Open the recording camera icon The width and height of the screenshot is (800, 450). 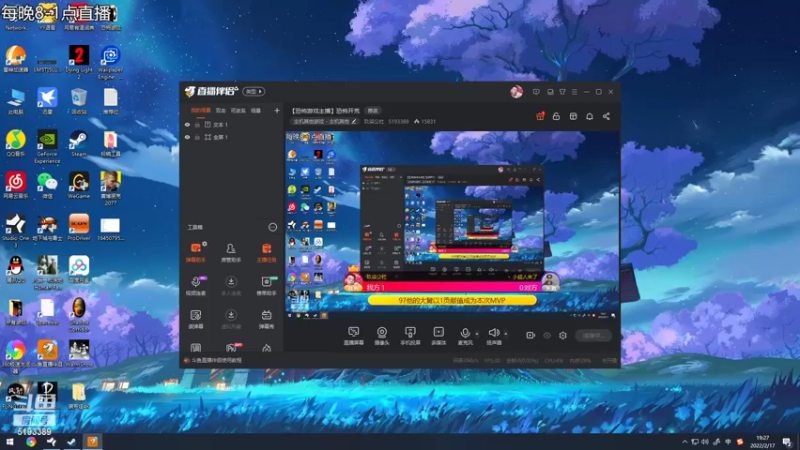click(x=531, y=335)
